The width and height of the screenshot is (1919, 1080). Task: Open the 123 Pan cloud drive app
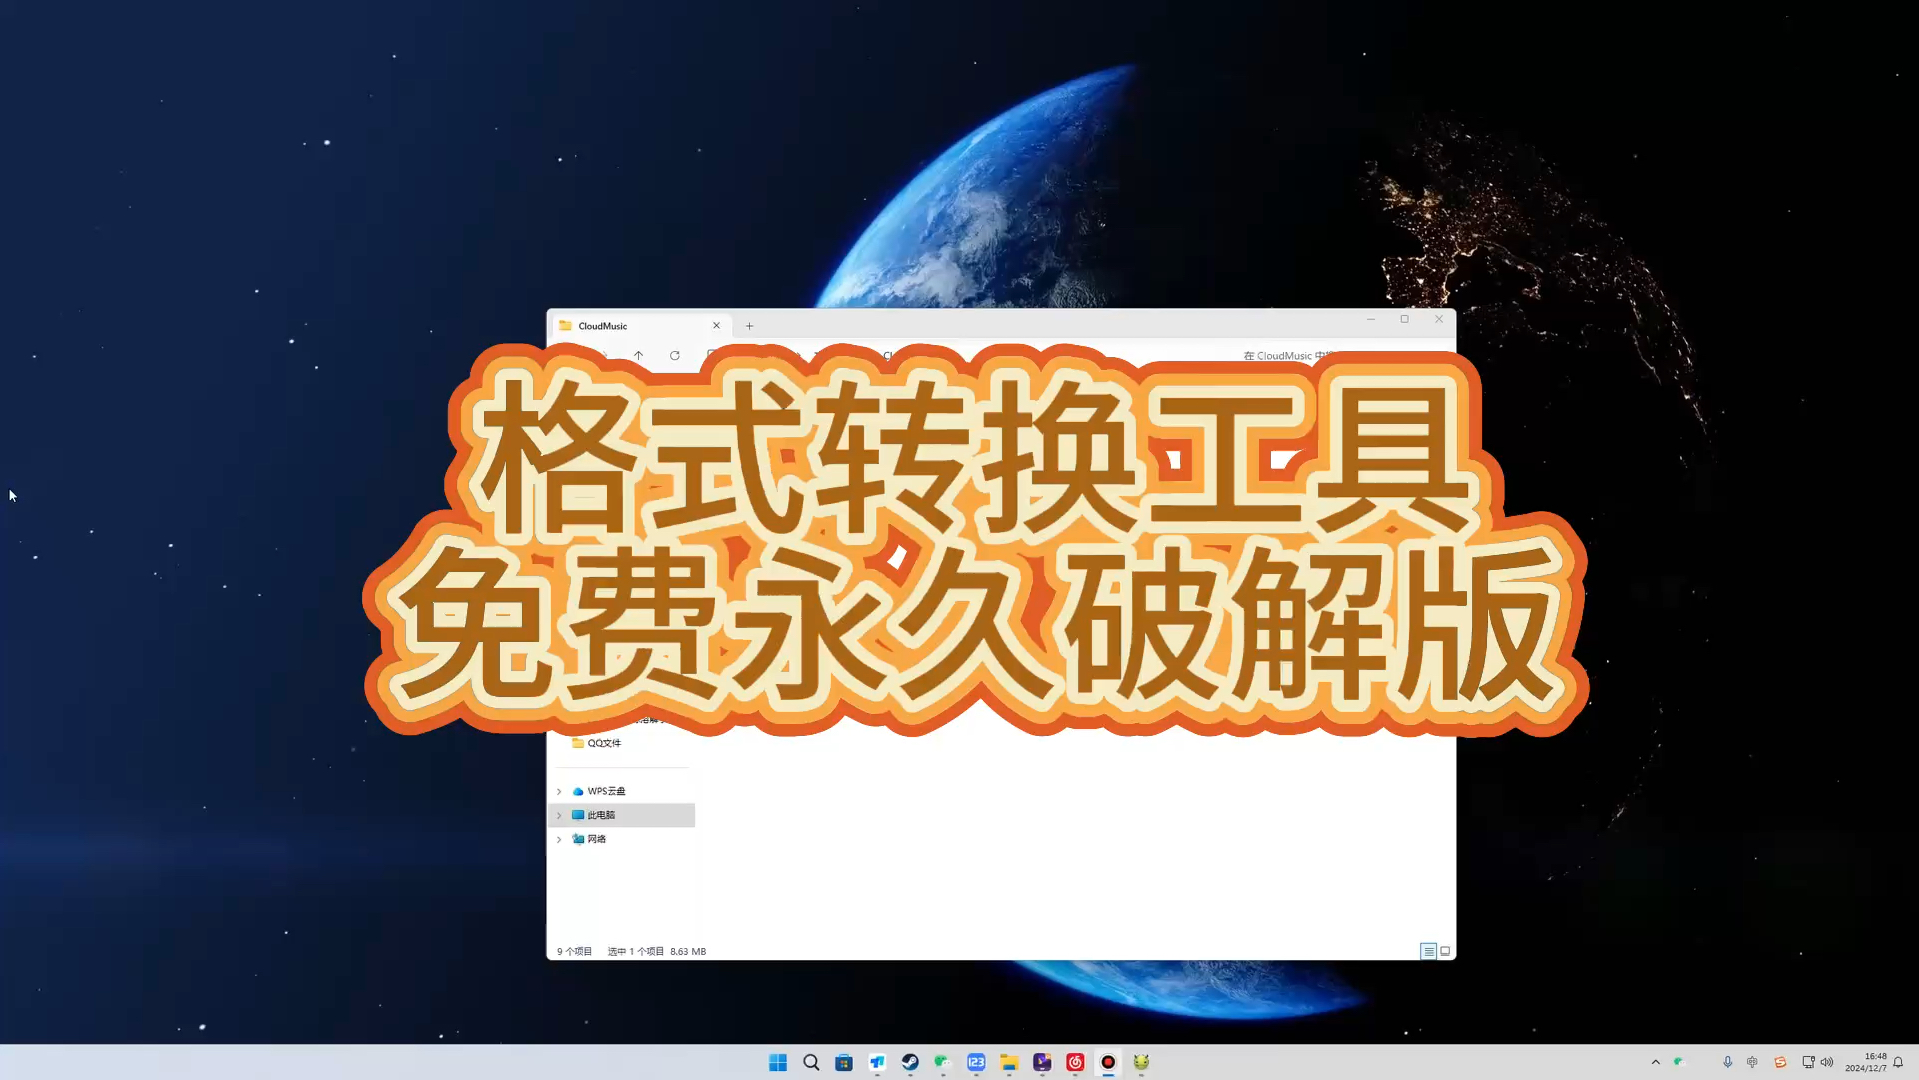click(x=977, y=1062)
